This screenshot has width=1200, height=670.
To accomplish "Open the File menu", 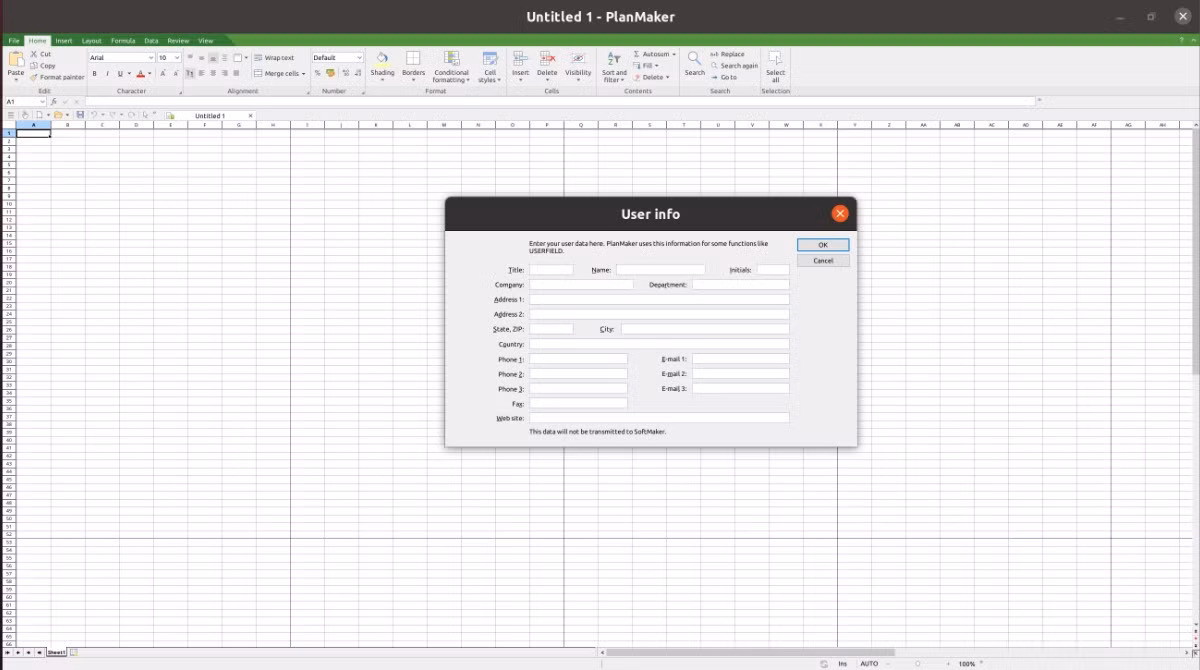I will coord(14,41).
